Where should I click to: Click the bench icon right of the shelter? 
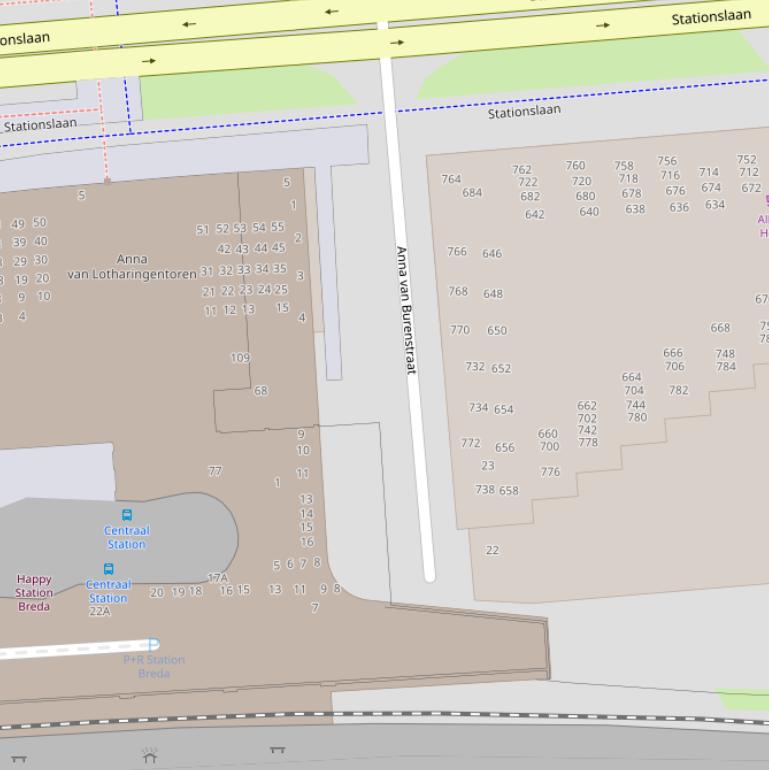click(277, 749)
